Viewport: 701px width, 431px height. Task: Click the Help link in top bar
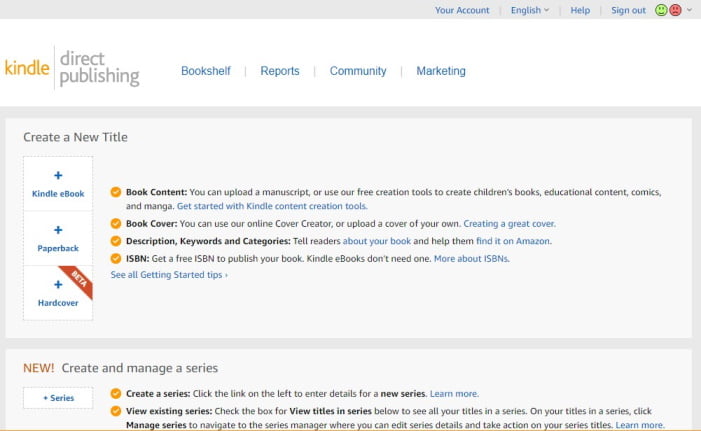click(580, 10)
